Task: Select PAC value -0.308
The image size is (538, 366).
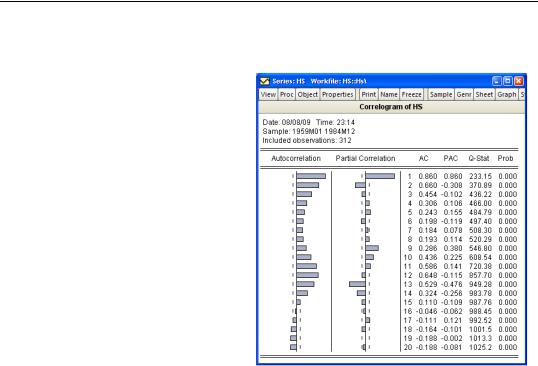Action: click(x=451, y=185)
